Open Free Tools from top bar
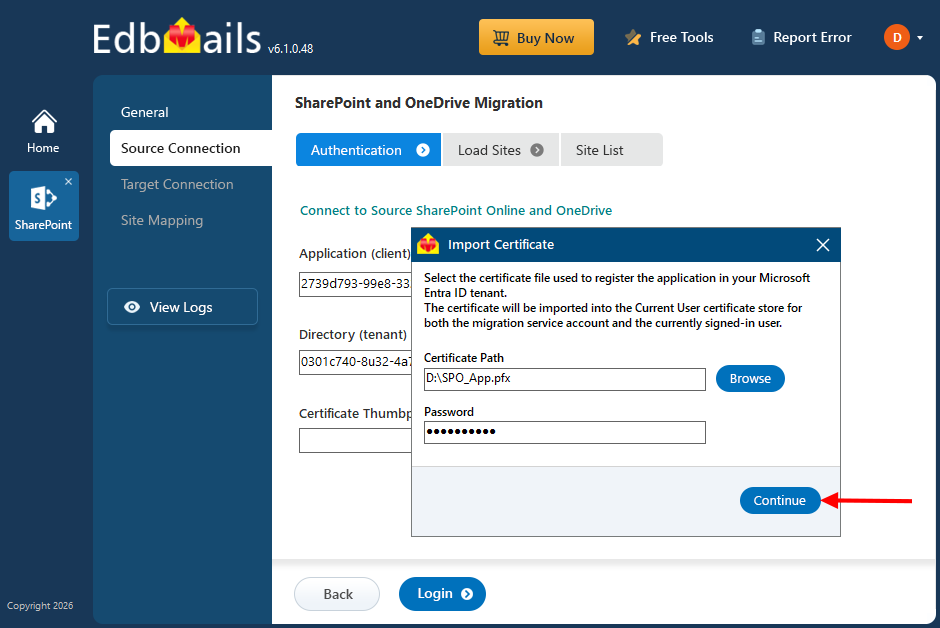The image size is (940, 628). coord(669,38)
